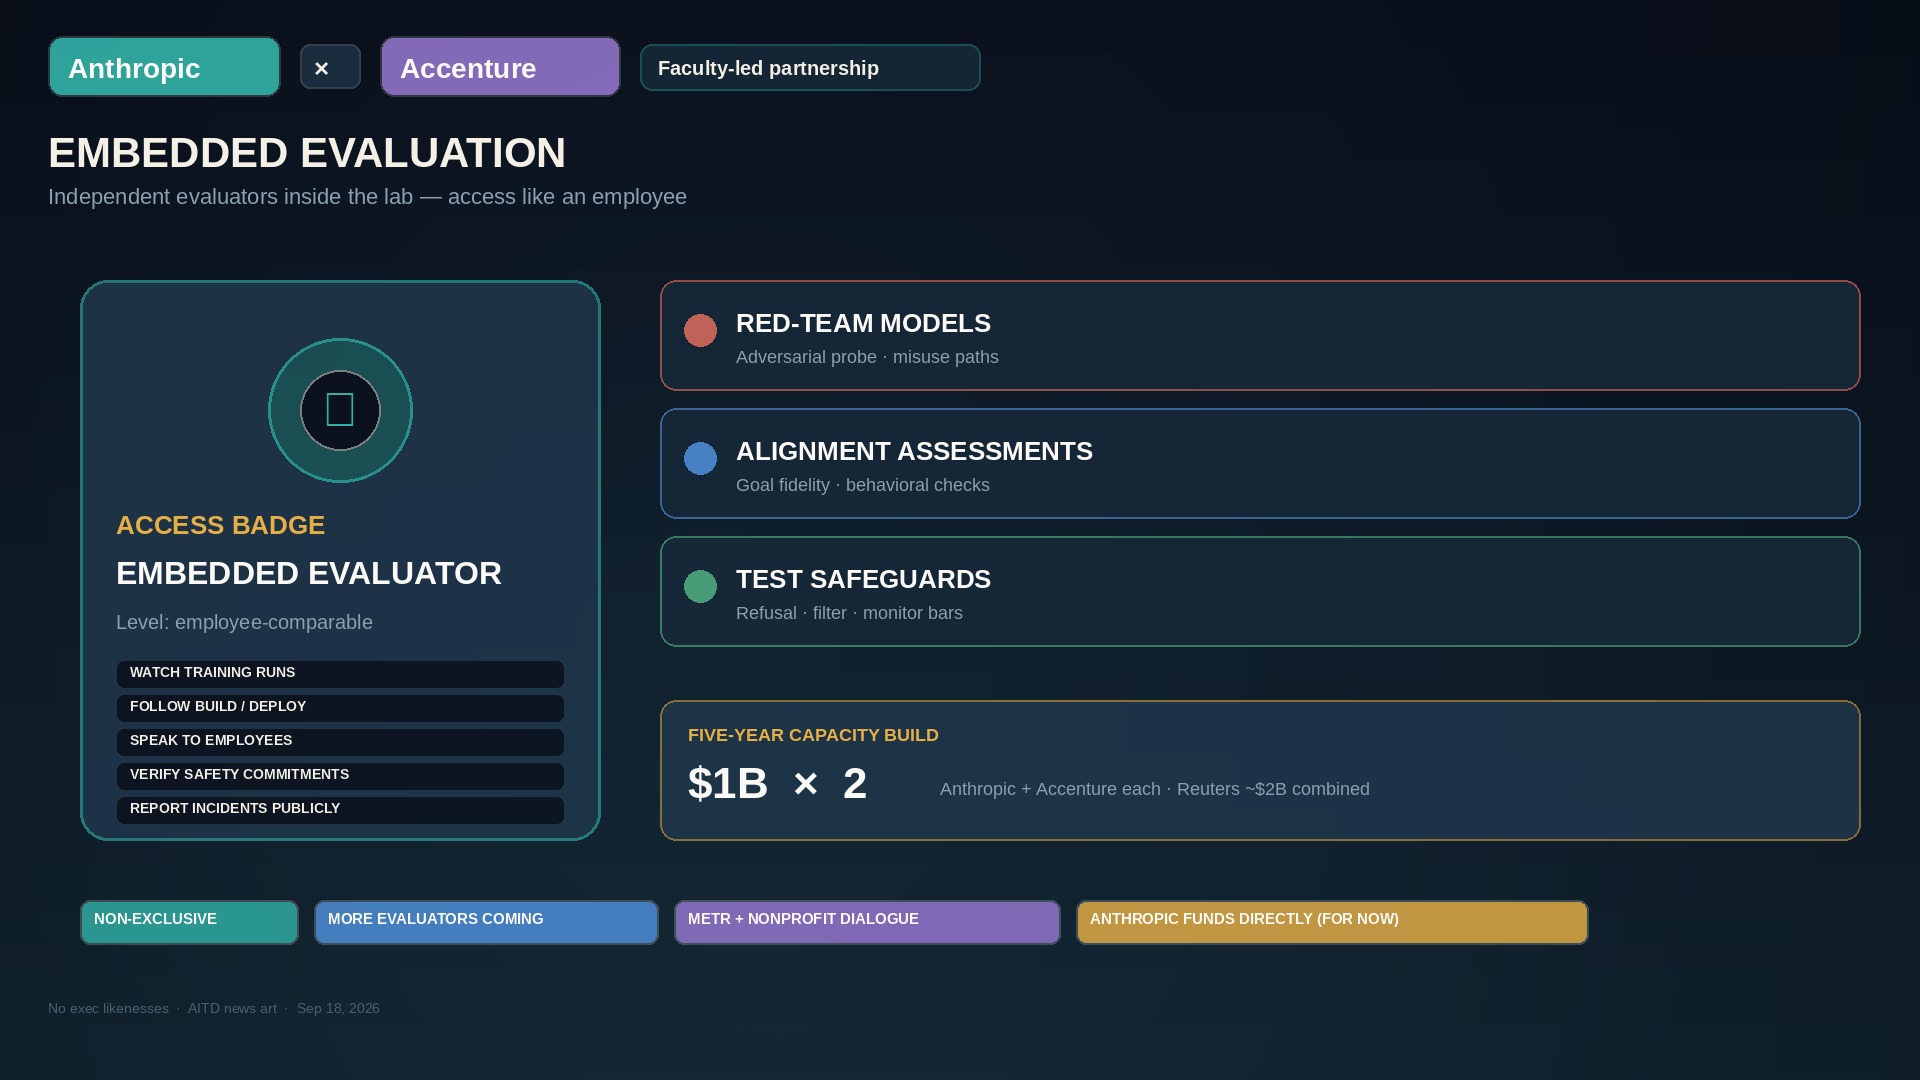The height and width of the screenshot is (1080, 1920).
Task: Click the Embedded Evaluator title
Action: point(309,573)
